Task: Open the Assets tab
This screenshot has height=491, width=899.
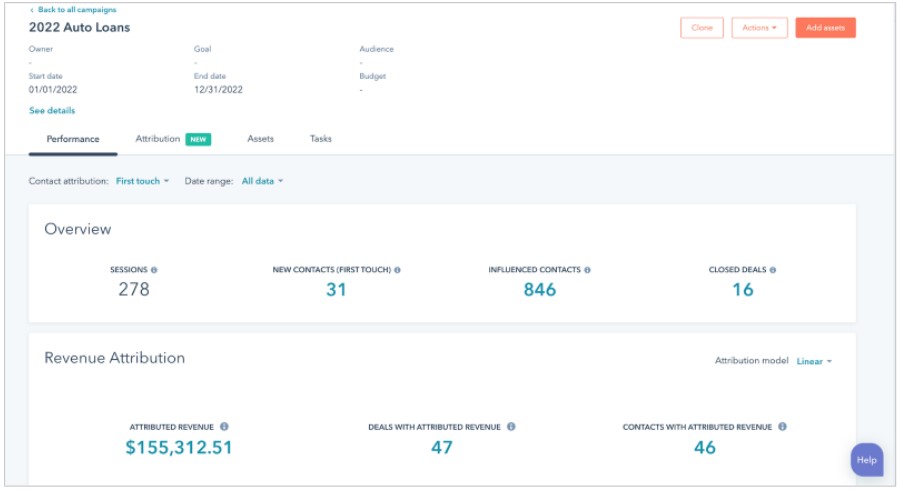Action: pos(260,139)
